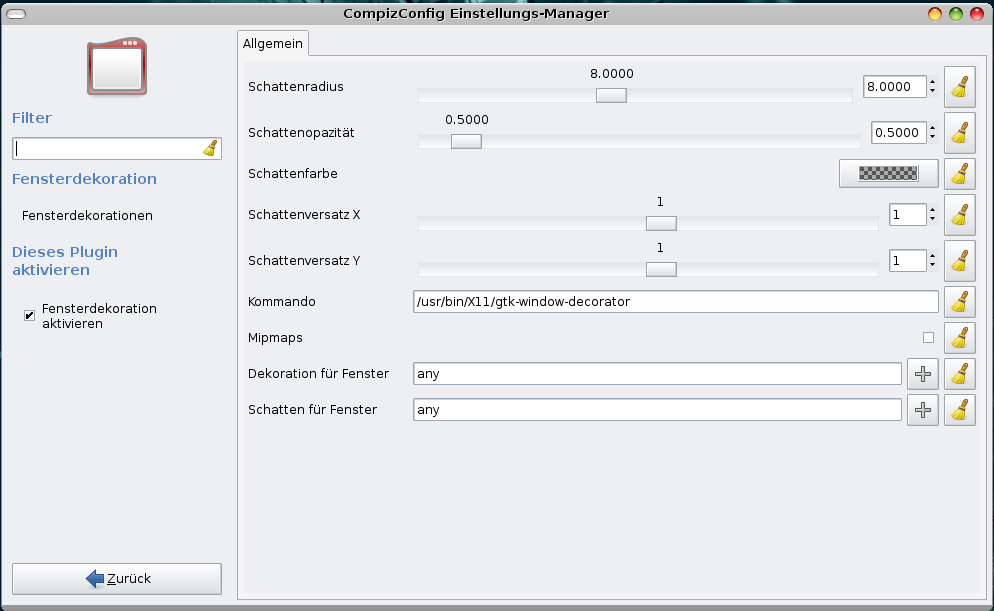Screen dimensions: 994x611
Task: Minimize the window with the orange button
Action: 934,14
